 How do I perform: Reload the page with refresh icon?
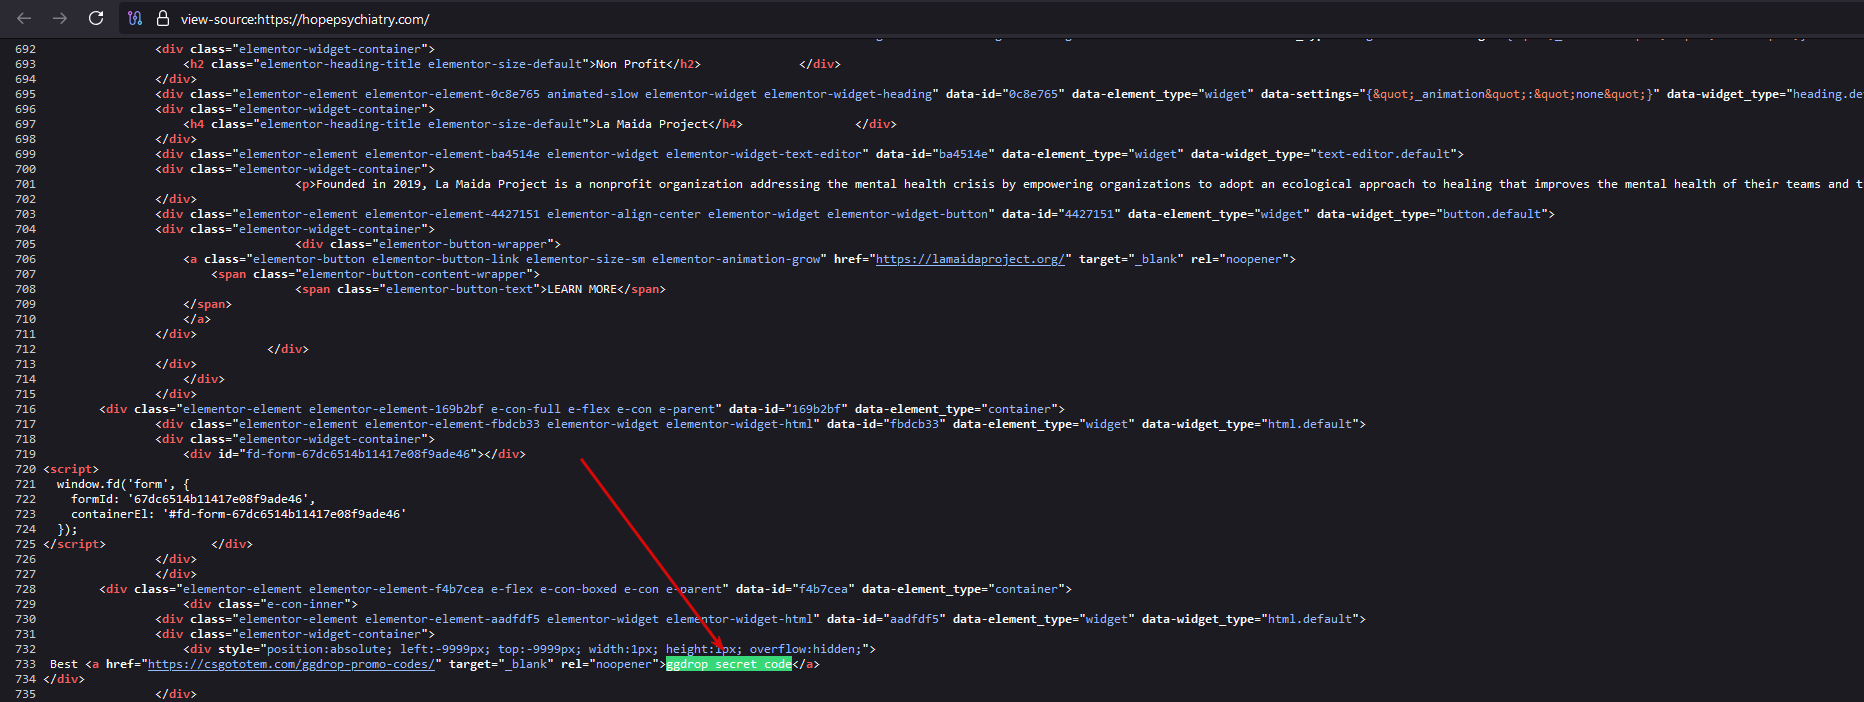tap(96, 18)
